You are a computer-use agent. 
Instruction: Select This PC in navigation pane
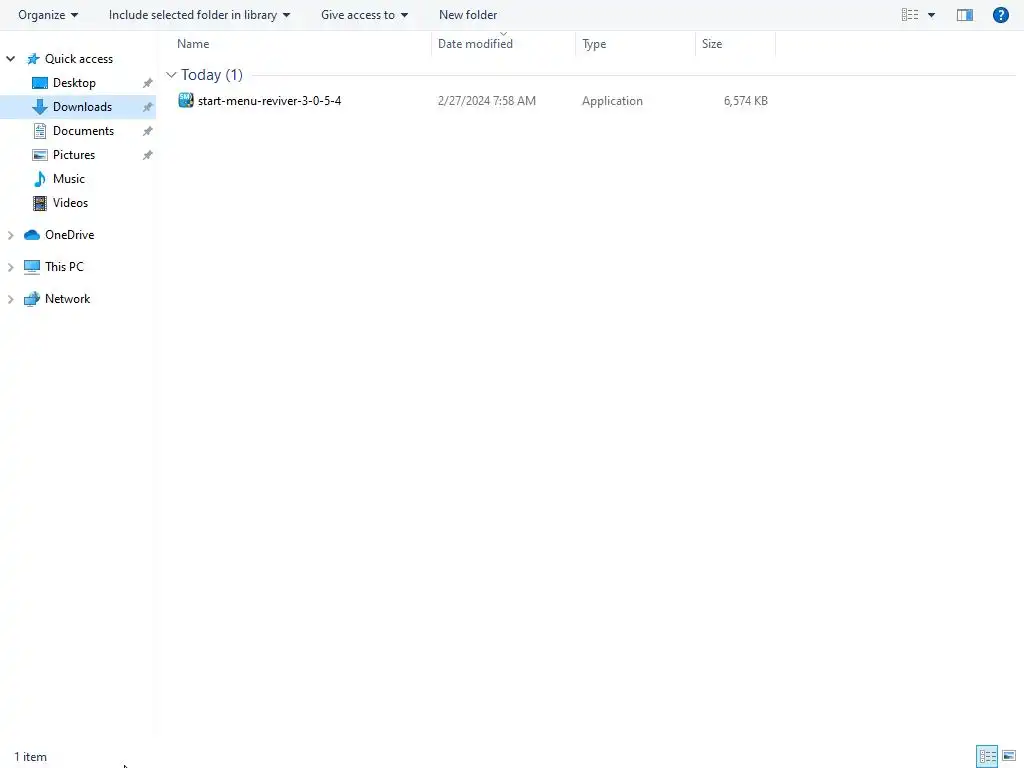[64, 267]
